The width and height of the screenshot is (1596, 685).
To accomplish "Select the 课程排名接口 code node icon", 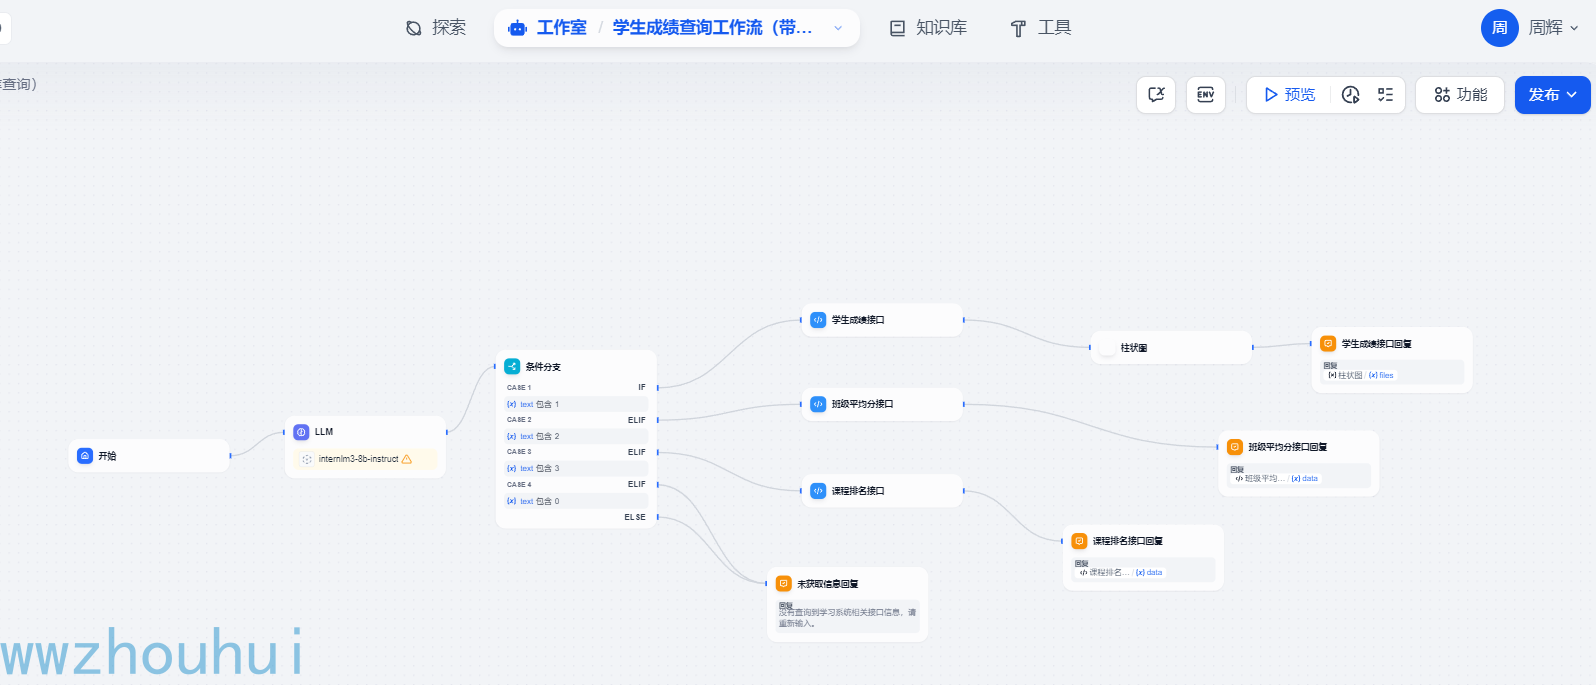I will point(818,491).
